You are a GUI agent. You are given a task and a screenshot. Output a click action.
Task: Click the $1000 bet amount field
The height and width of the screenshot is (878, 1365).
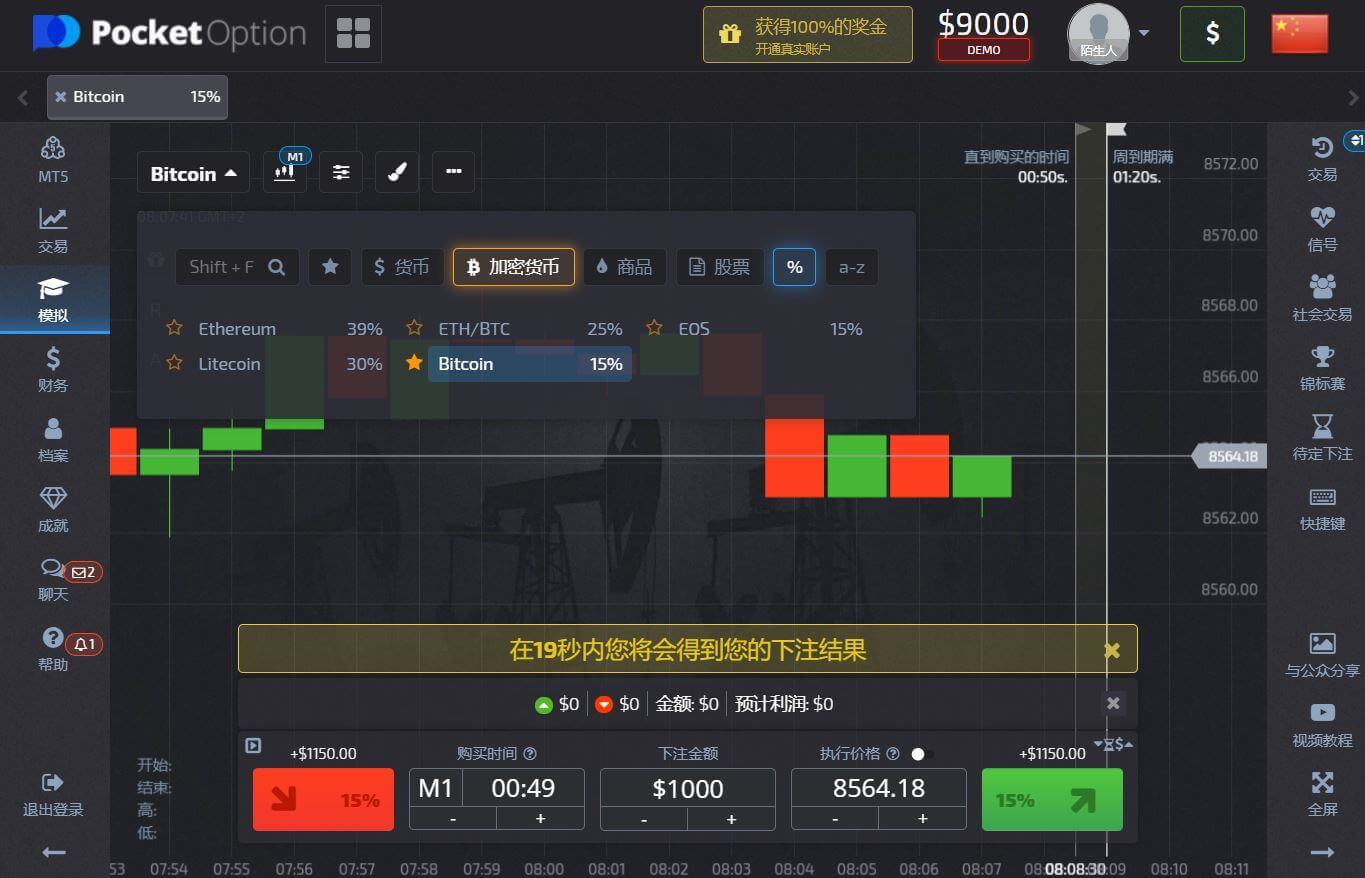(687, 788)
